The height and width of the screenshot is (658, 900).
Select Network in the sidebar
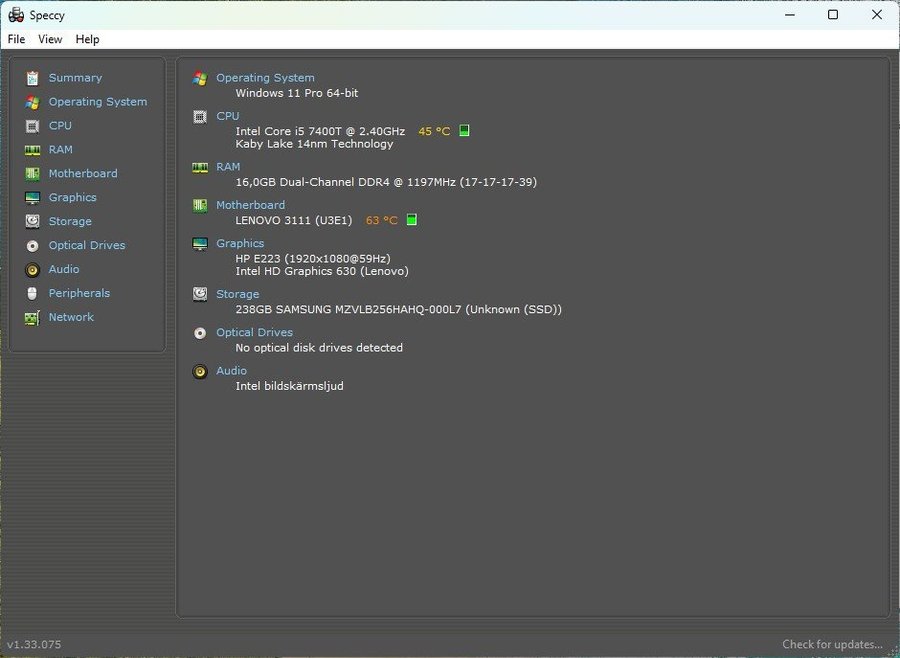click(71, 317)
